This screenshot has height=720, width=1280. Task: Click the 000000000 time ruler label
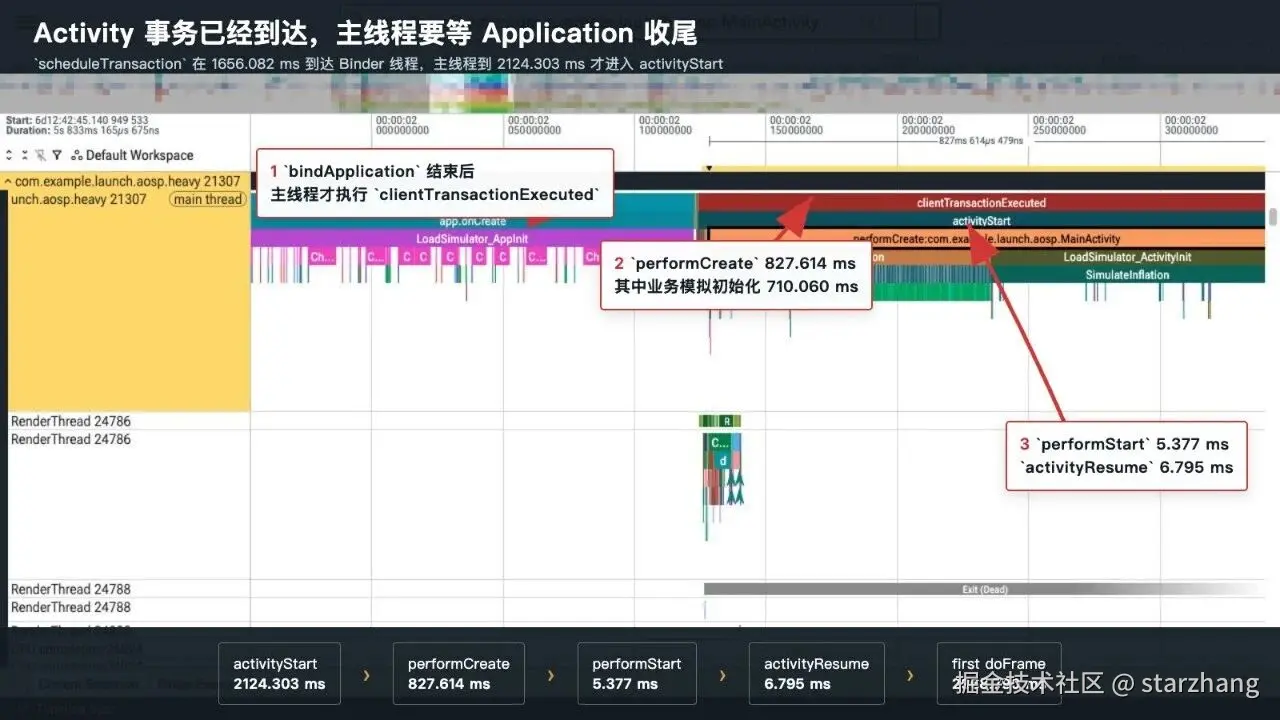point(402,130)
